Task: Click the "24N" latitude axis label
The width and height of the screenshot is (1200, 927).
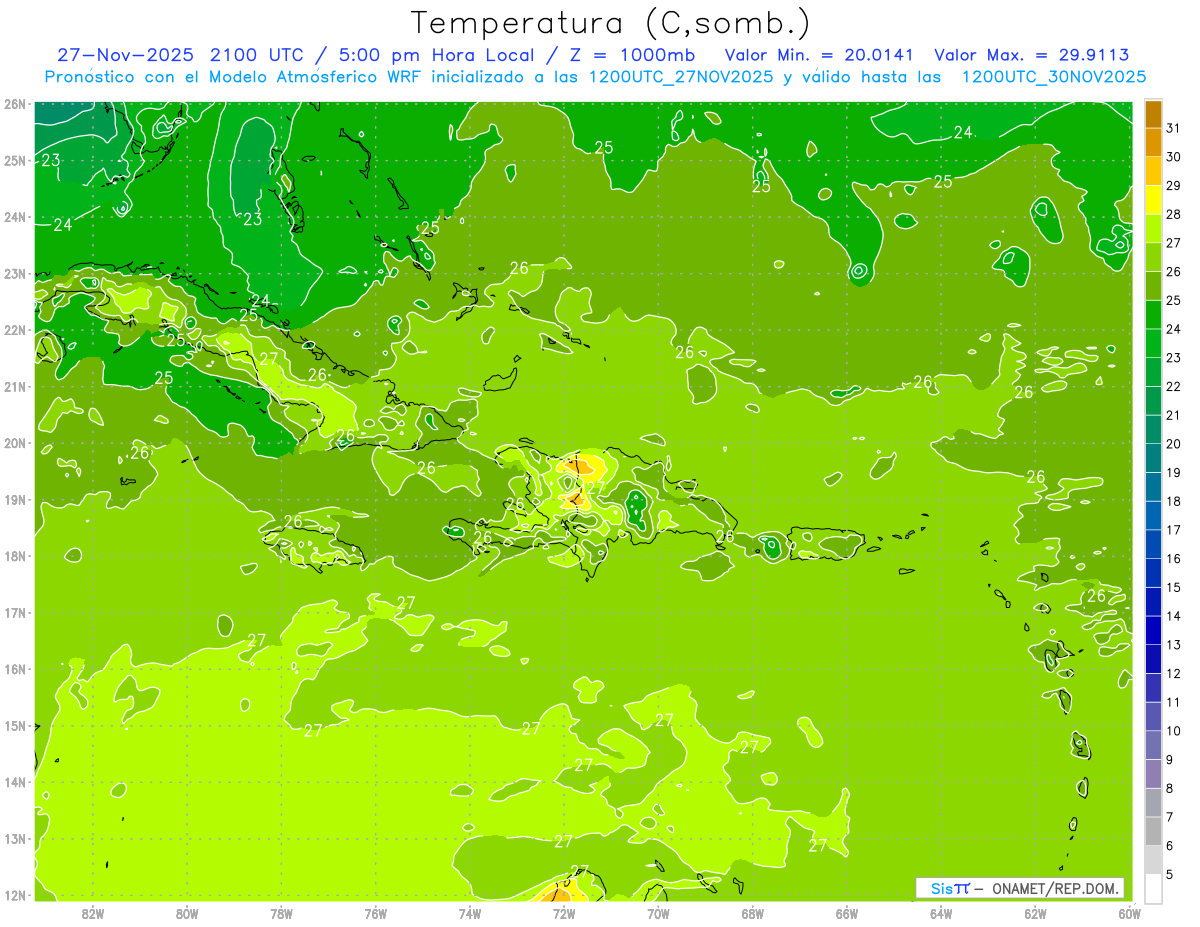Action: tap(15, 217)
